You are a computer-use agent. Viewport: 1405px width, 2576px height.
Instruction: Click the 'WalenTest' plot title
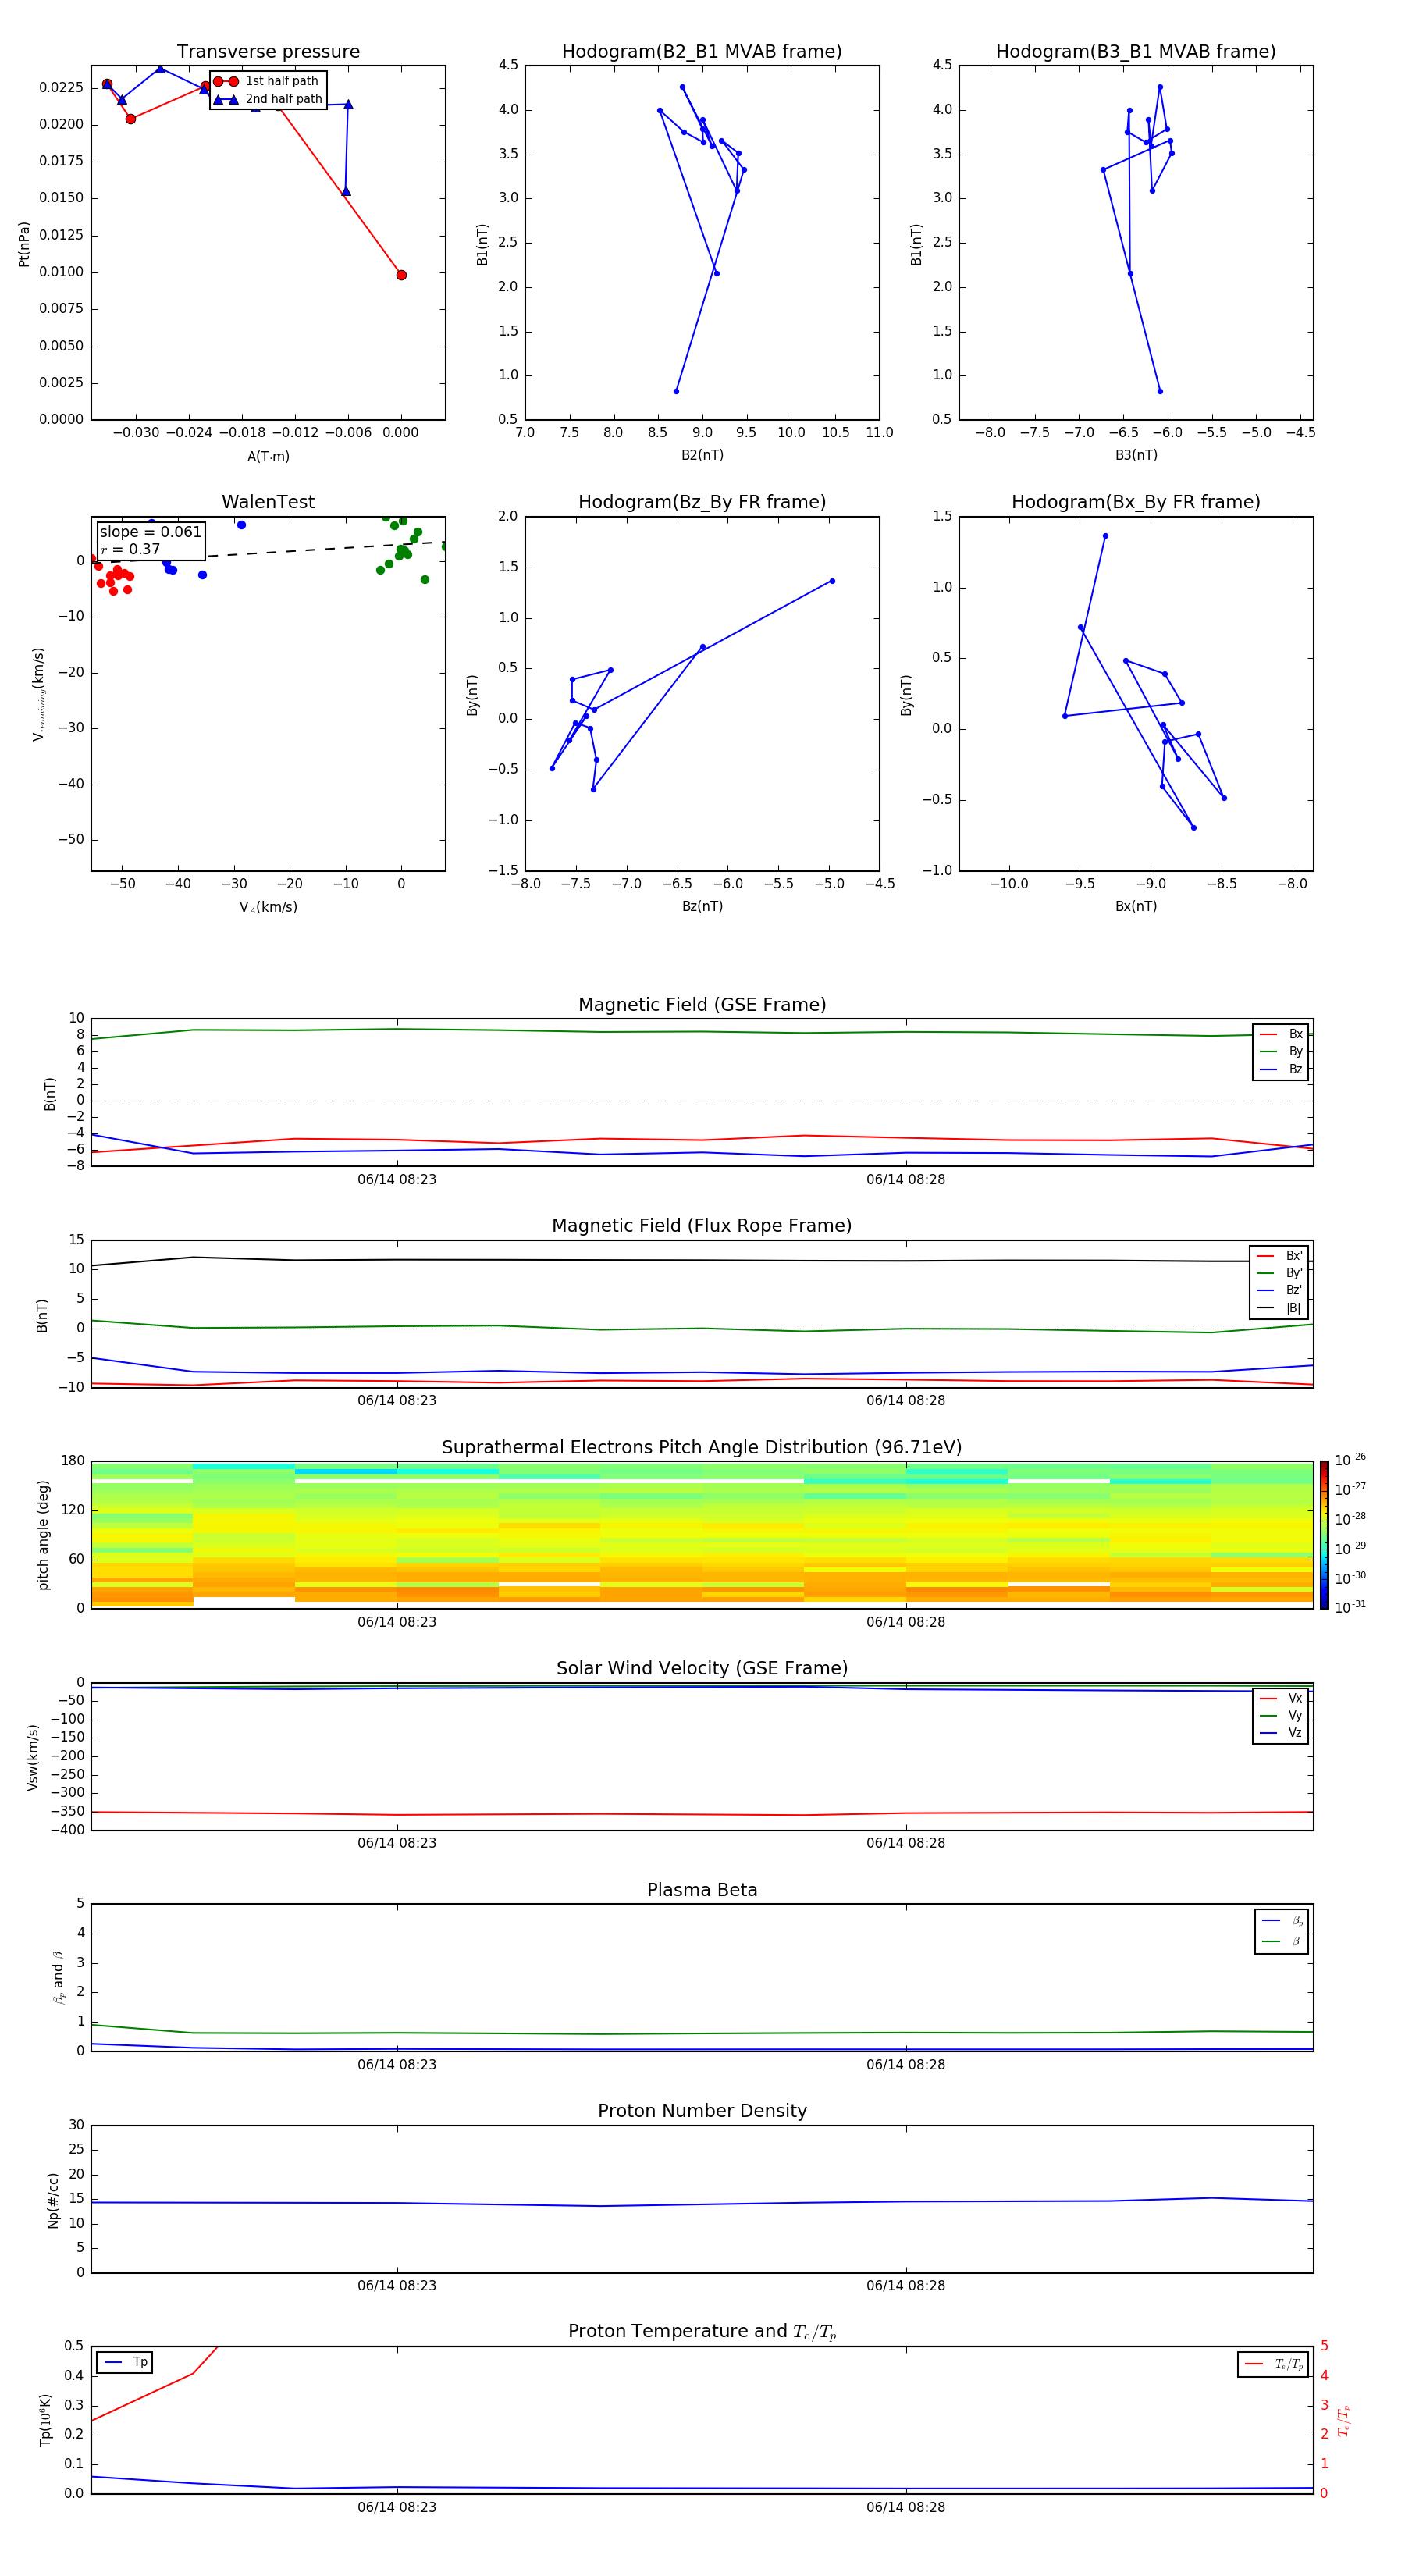(x=268, y=502)
